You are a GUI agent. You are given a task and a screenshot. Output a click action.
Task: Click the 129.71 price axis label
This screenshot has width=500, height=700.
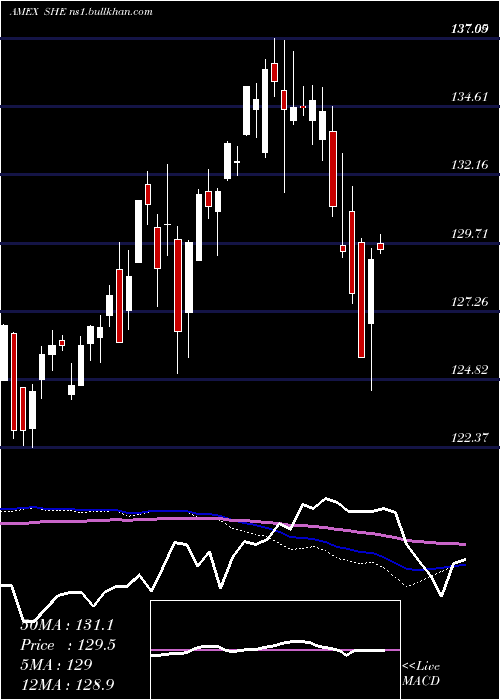(469, 233)
